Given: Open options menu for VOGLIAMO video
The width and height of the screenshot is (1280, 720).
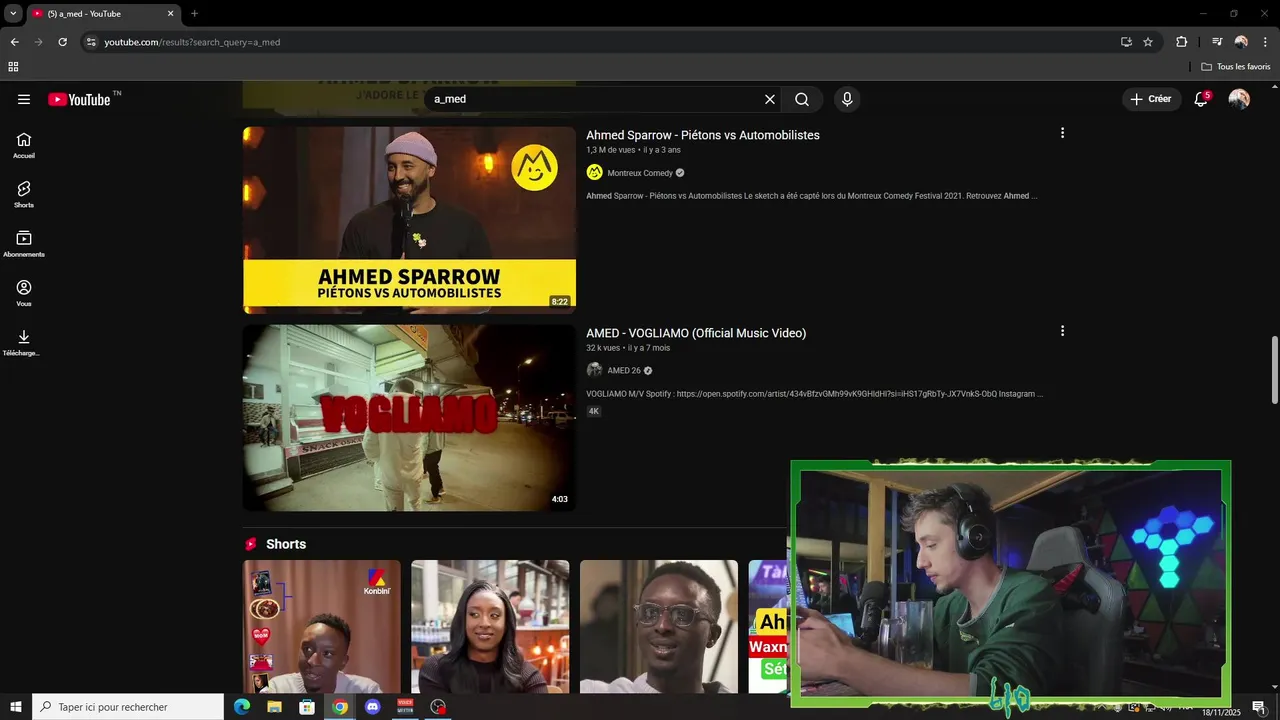Looking at the screenshot, I should tap(1062, 331).
